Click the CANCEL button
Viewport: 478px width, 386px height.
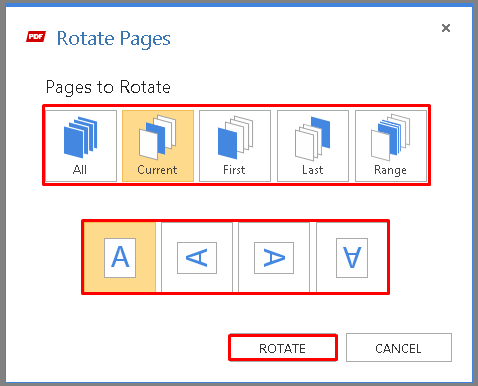(x=399, y=348)
